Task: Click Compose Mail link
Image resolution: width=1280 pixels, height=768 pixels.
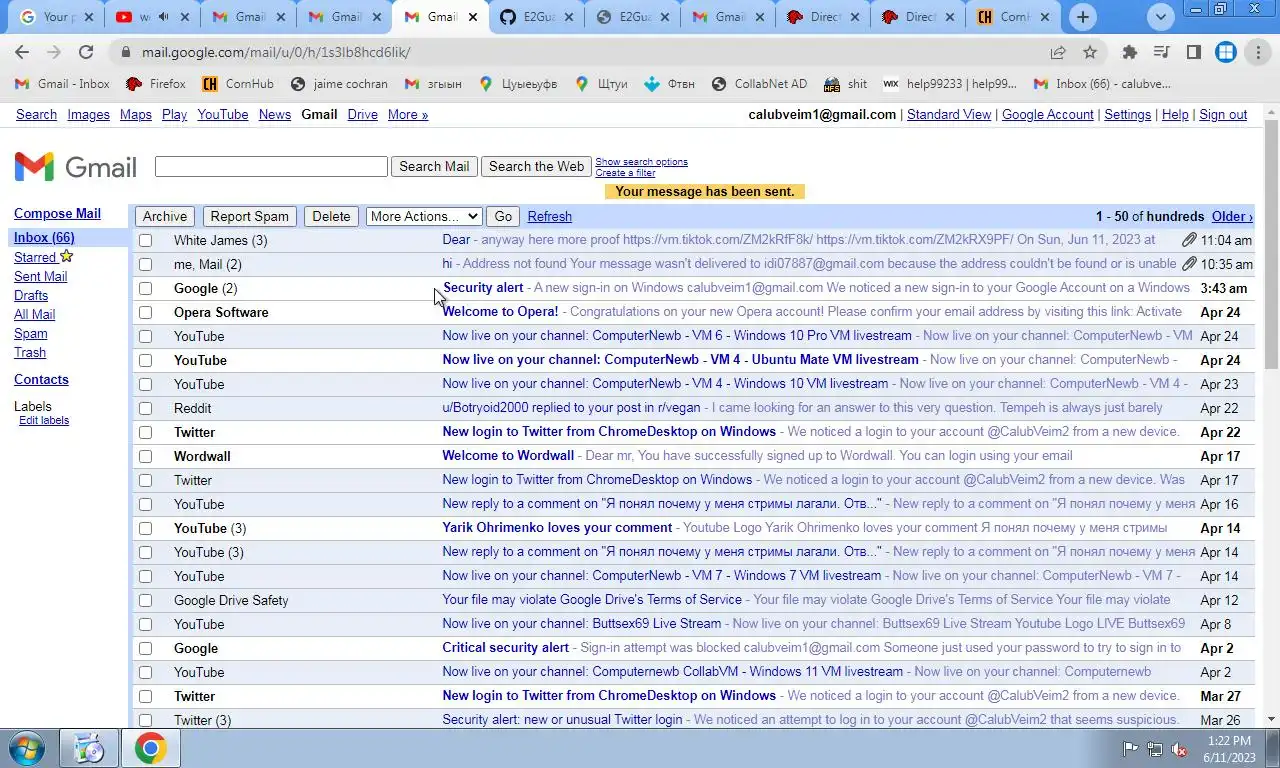Action: coord(57,213)
